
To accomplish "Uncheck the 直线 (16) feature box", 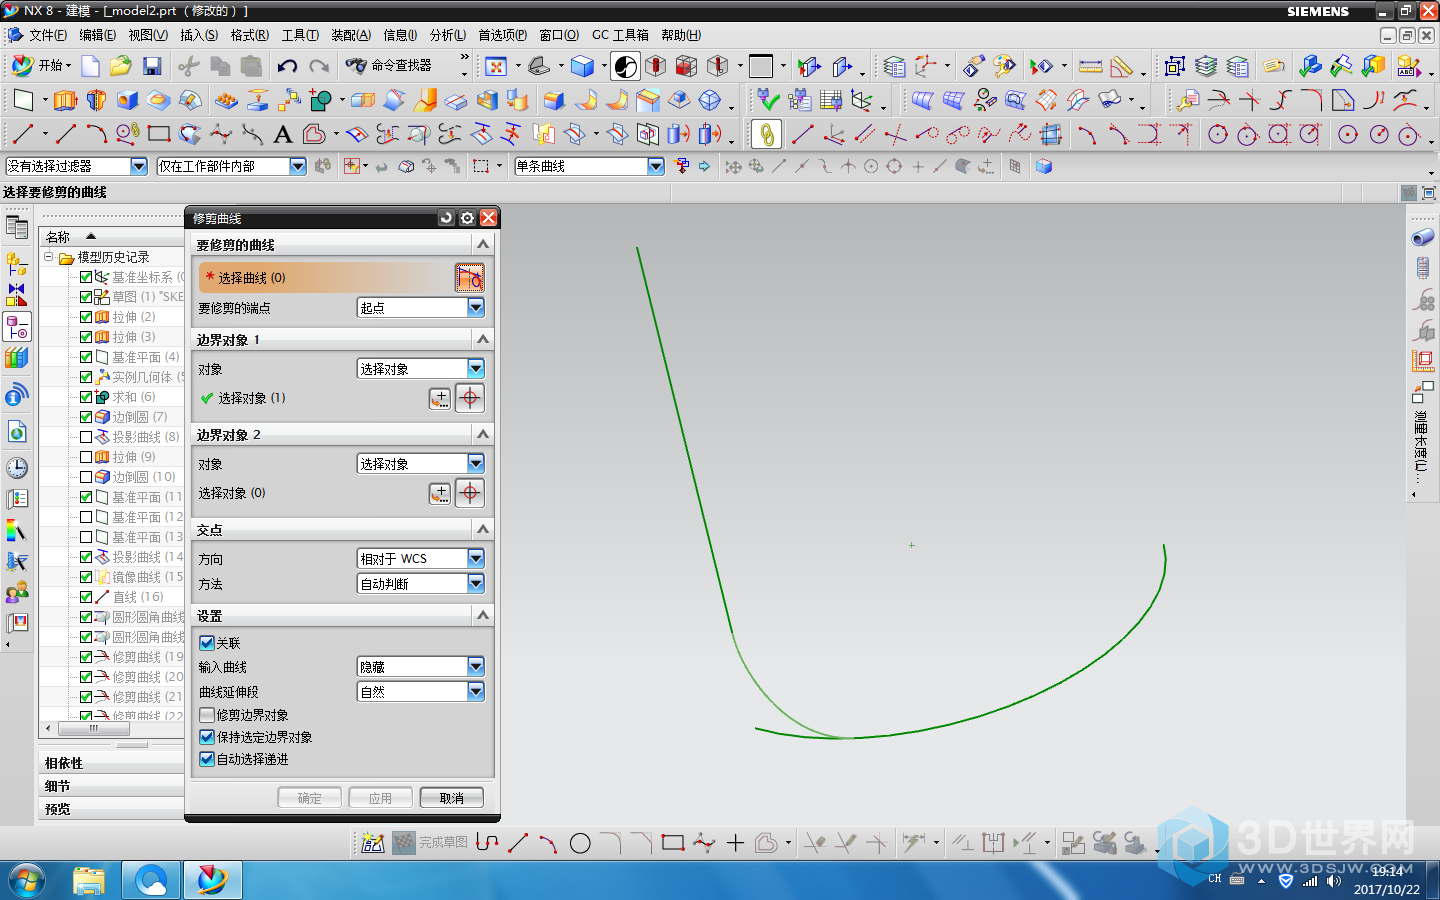I will click(x=86, y=597).
